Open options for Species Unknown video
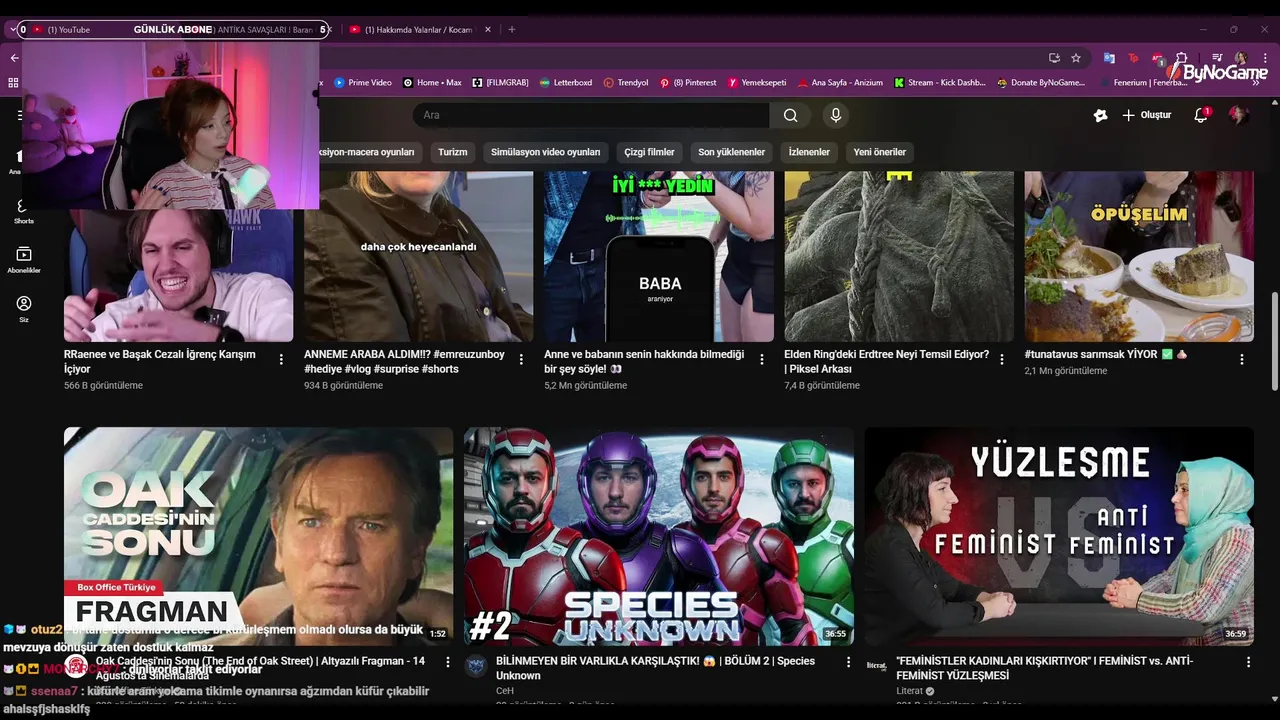Viewport: 1280px width, 720px height. click(x=848, y=662)
